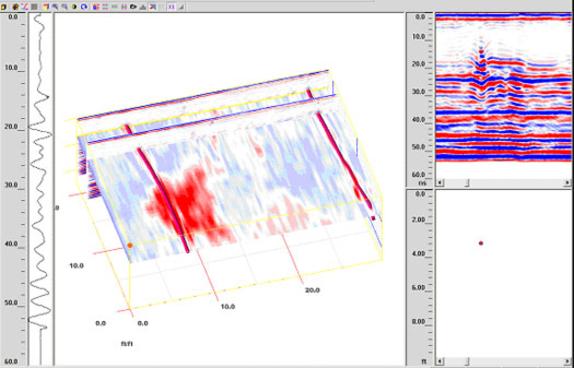This screenshot has width=574, height=368.
Task: Select the first magnifier zoom tool
Action: click(55, 7)
